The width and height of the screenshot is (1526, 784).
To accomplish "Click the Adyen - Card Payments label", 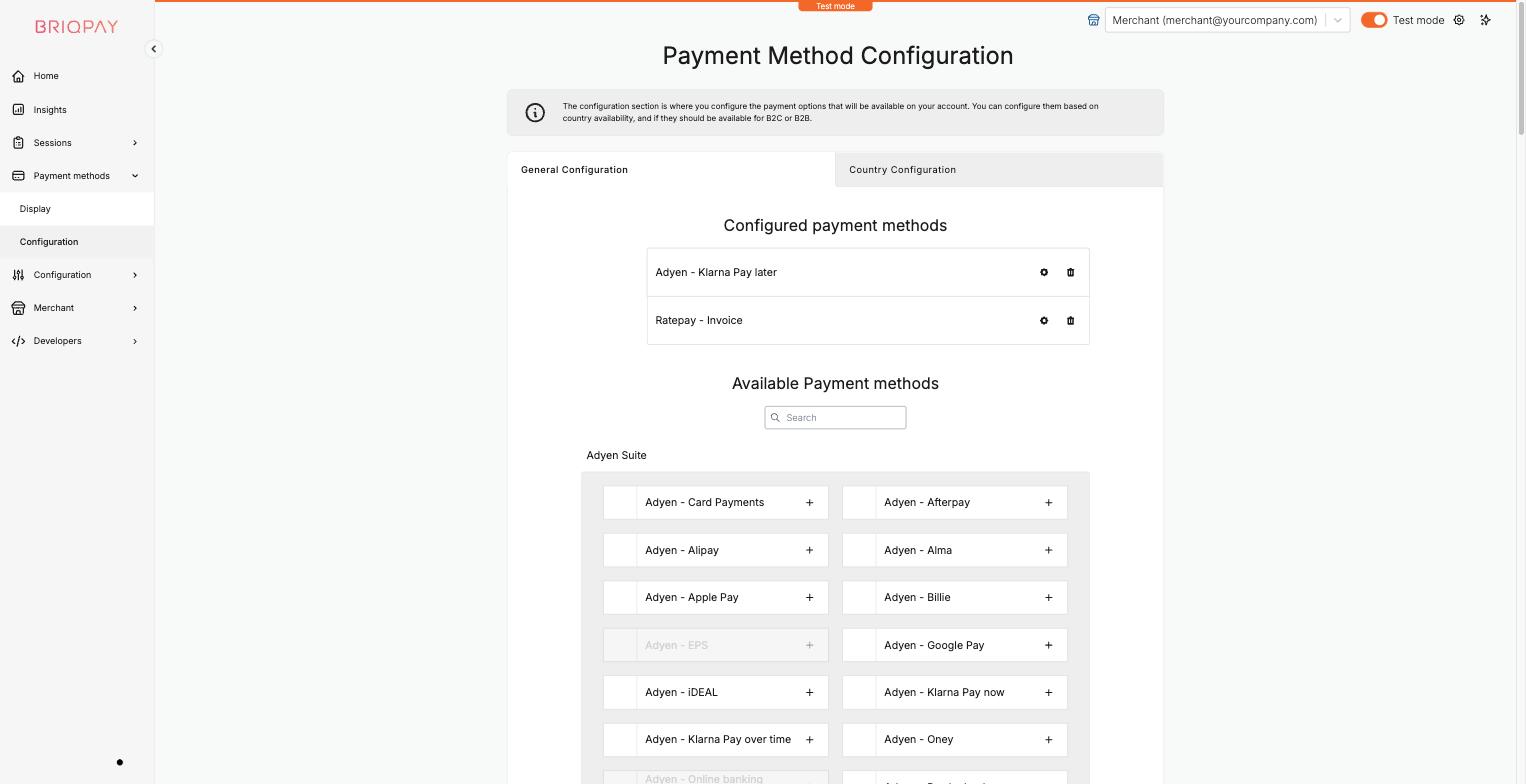I will tap(704, 503).
